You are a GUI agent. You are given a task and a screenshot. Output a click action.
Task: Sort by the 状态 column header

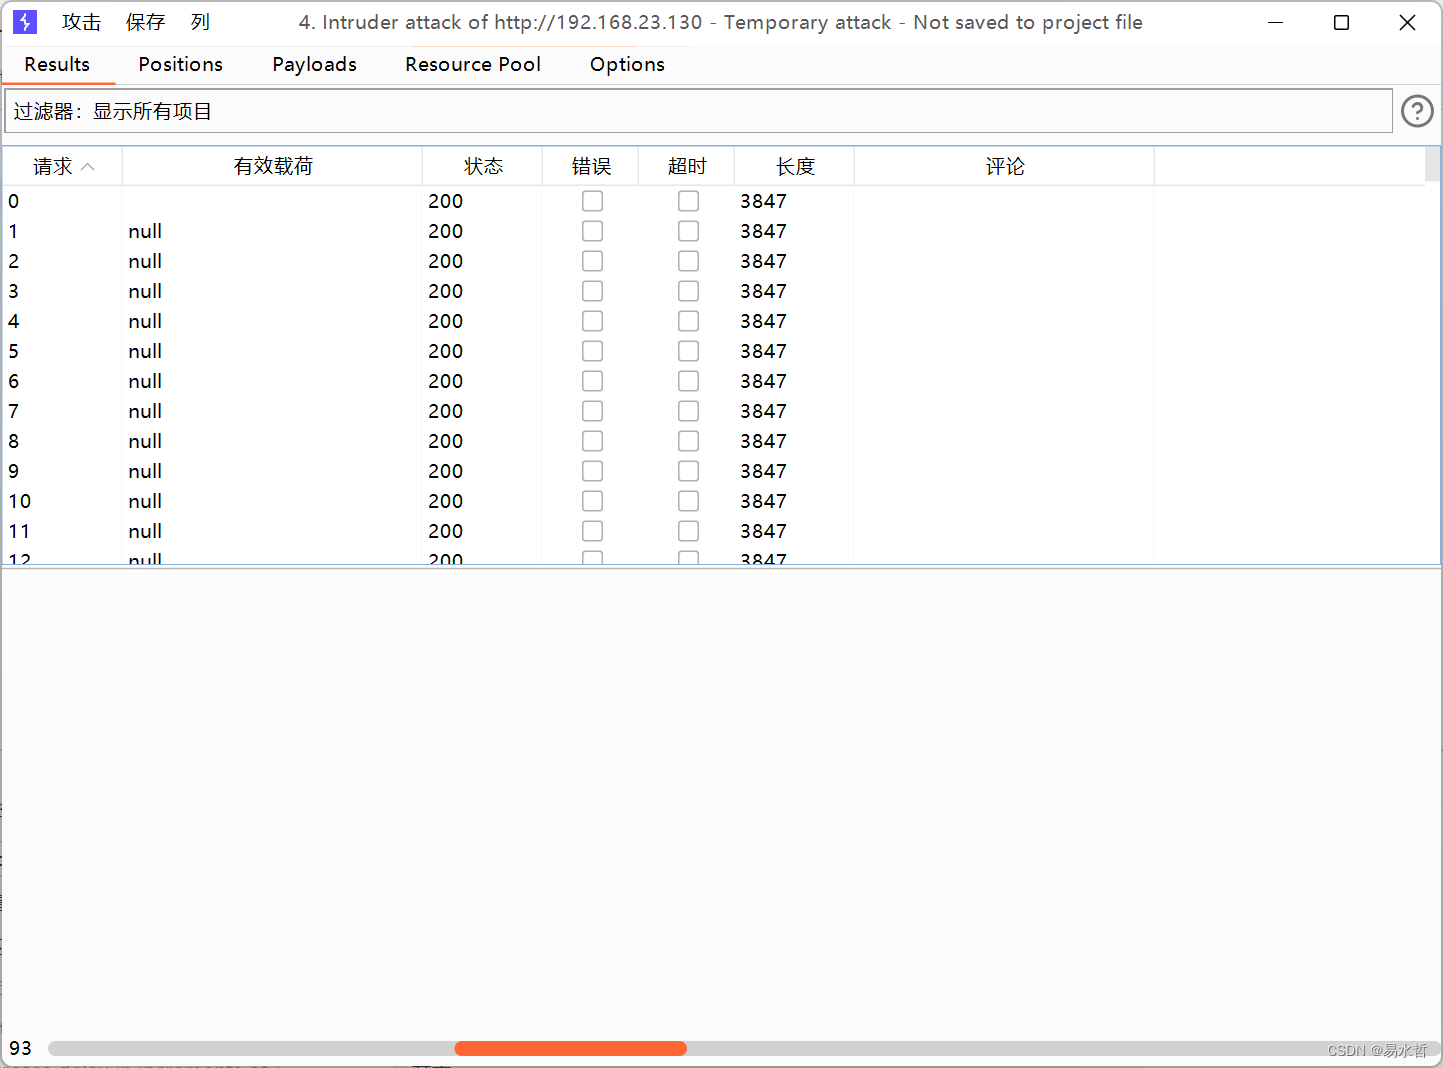tap(483, 167)
